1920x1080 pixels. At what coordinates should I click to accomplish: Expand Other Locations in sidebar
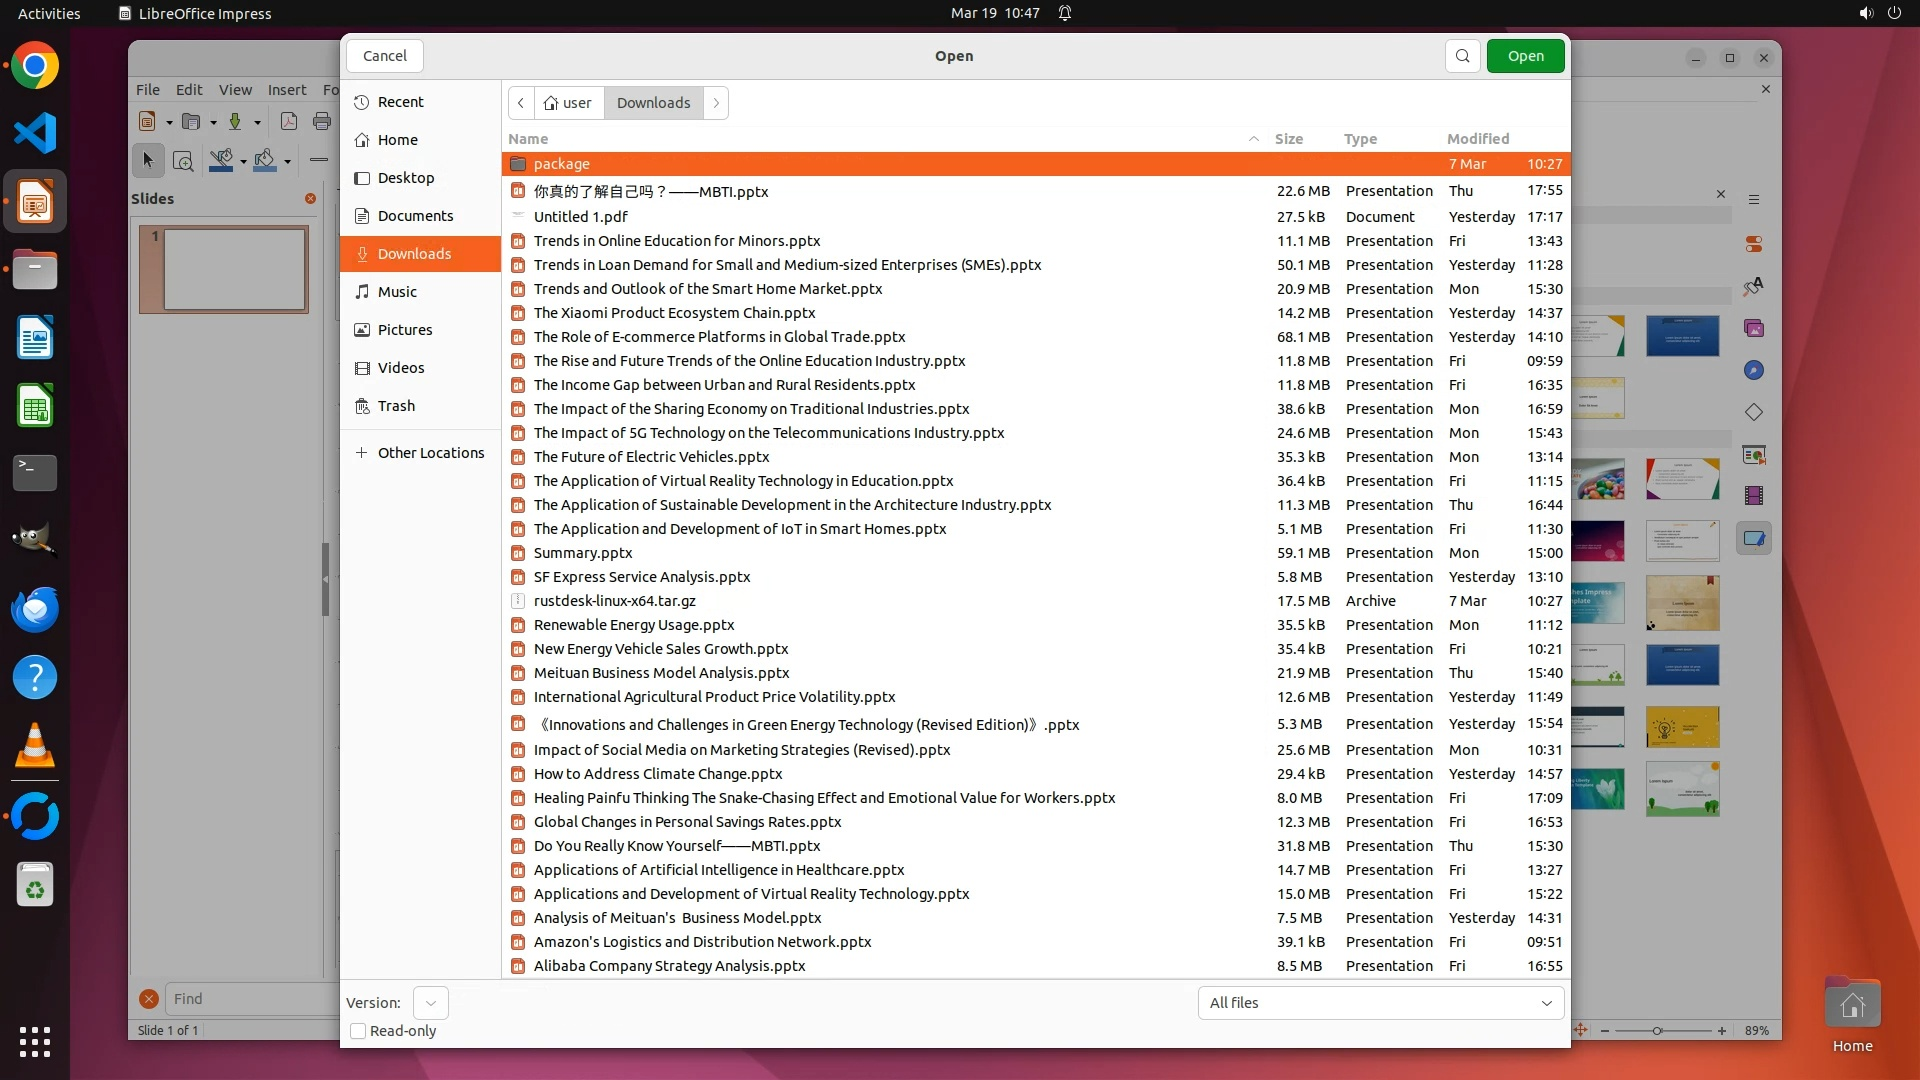(430, 453)
